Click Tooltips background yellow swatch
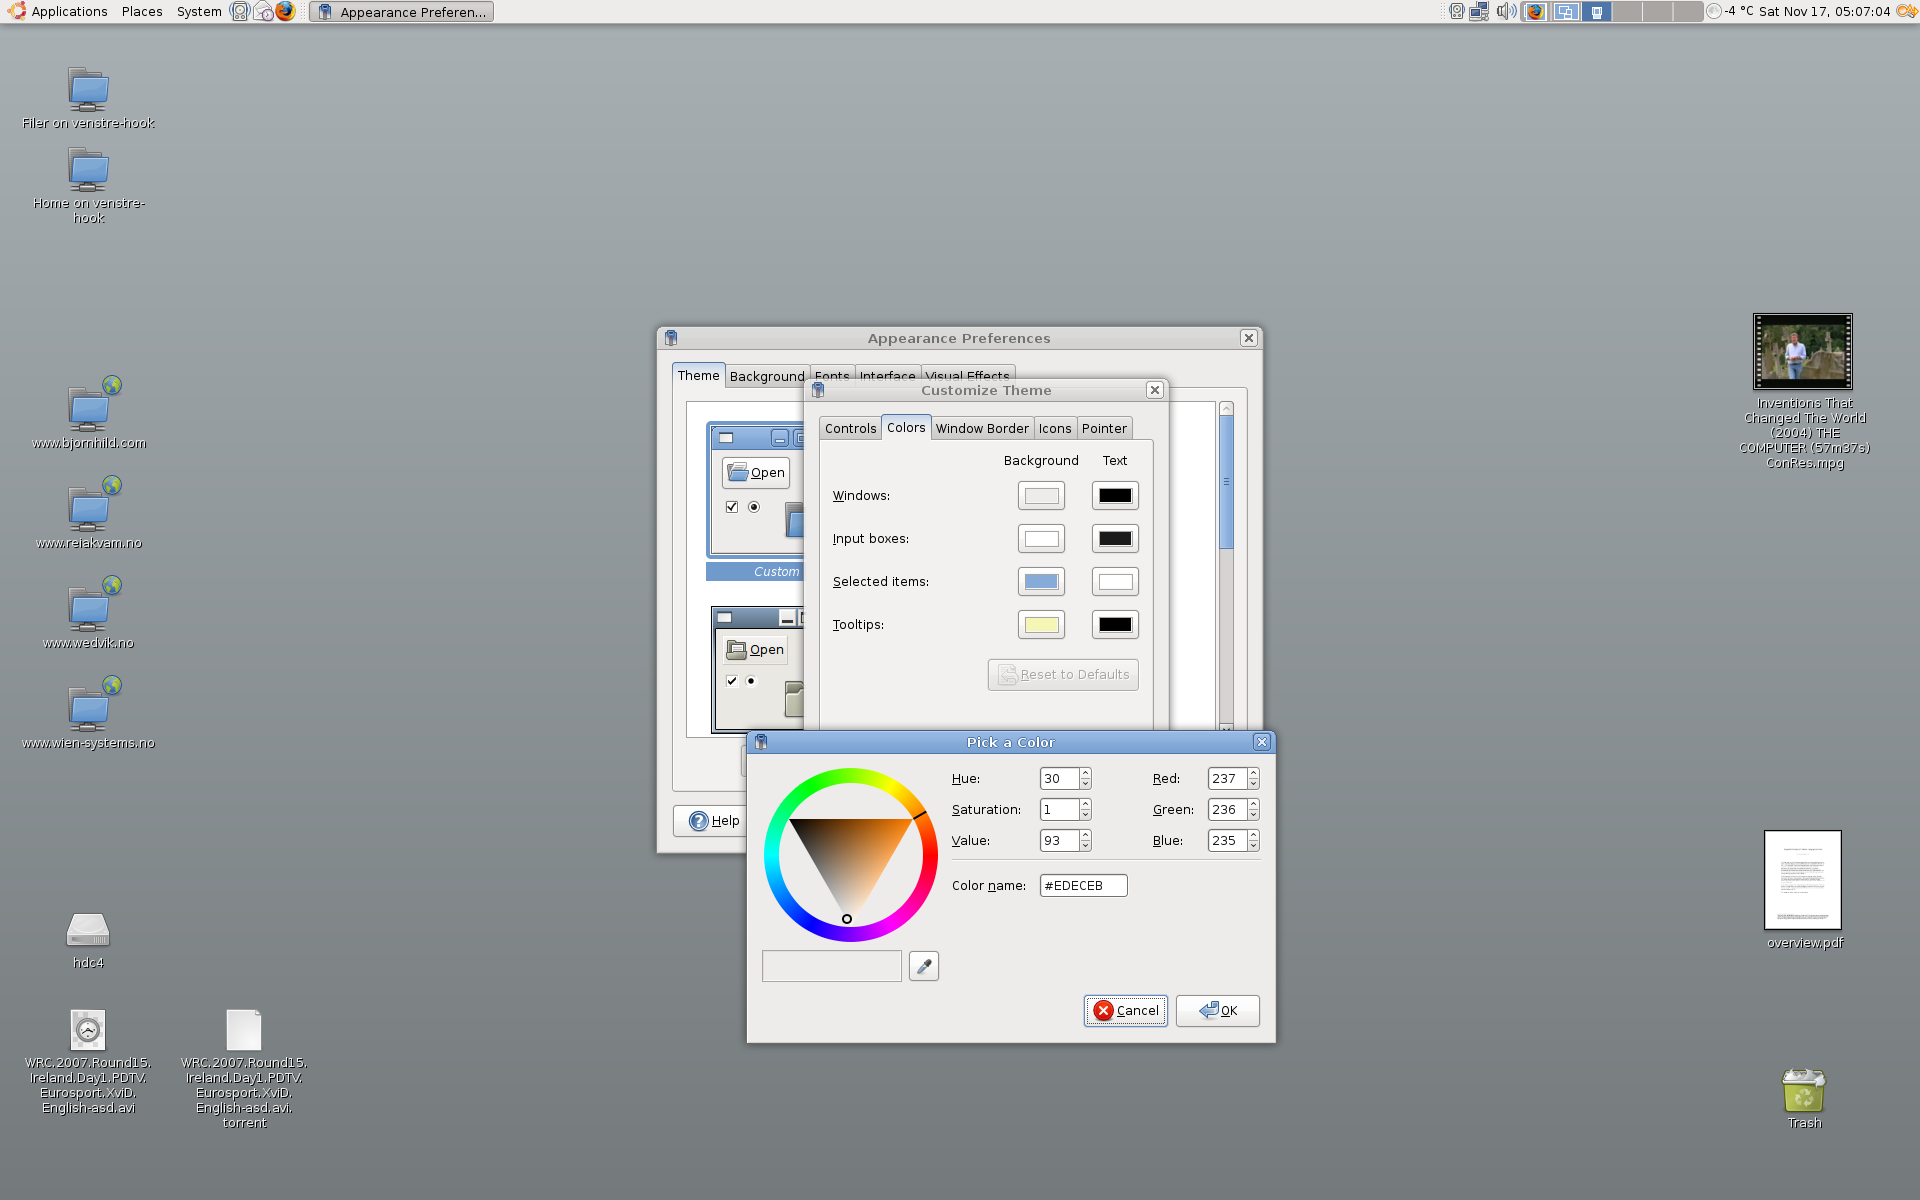This screenshot has height=1200, width=1920. pyautogui.click(x=1041, y=625)
